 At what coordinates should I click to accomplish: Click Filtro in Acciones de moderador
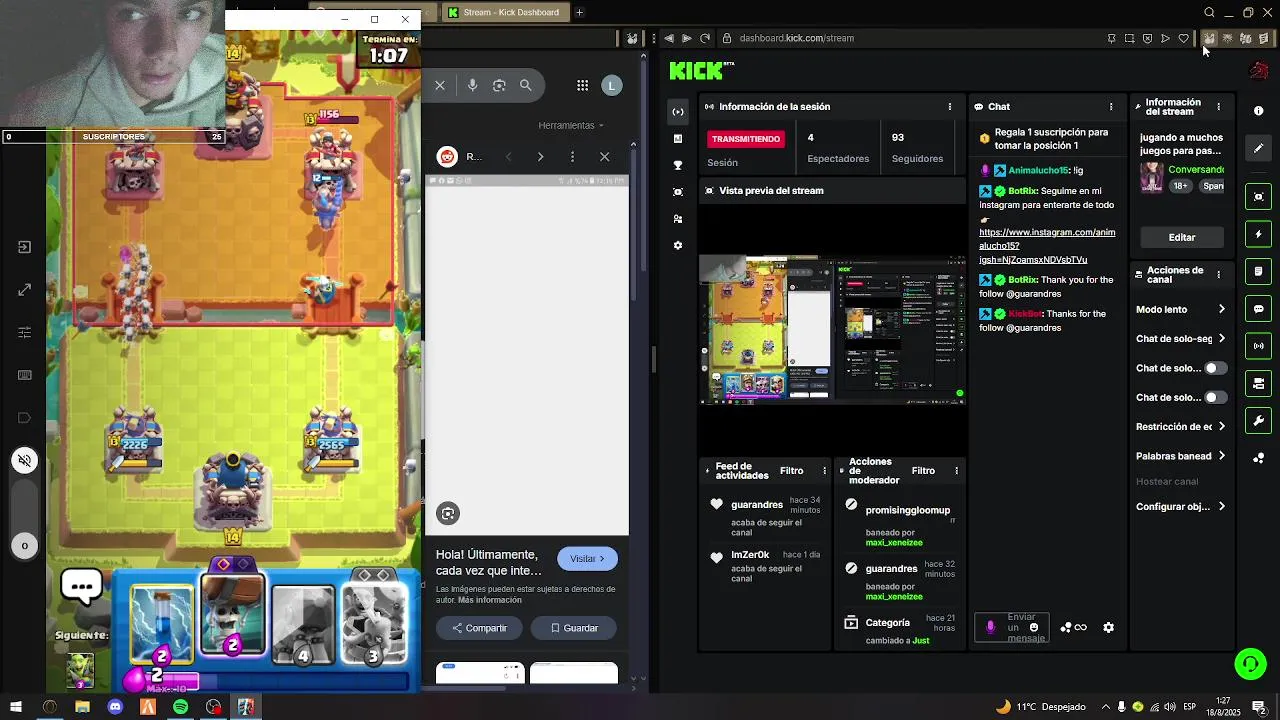pyautogui.click(x=923, y=470)
